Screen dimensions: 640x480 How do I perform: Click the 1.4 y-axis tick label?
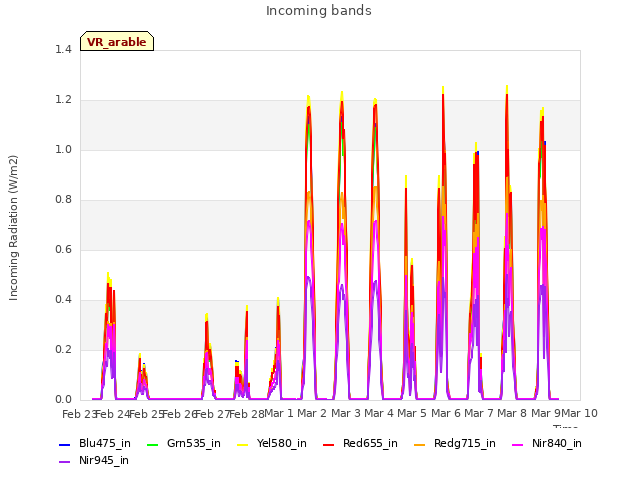[x=63, y=49]
